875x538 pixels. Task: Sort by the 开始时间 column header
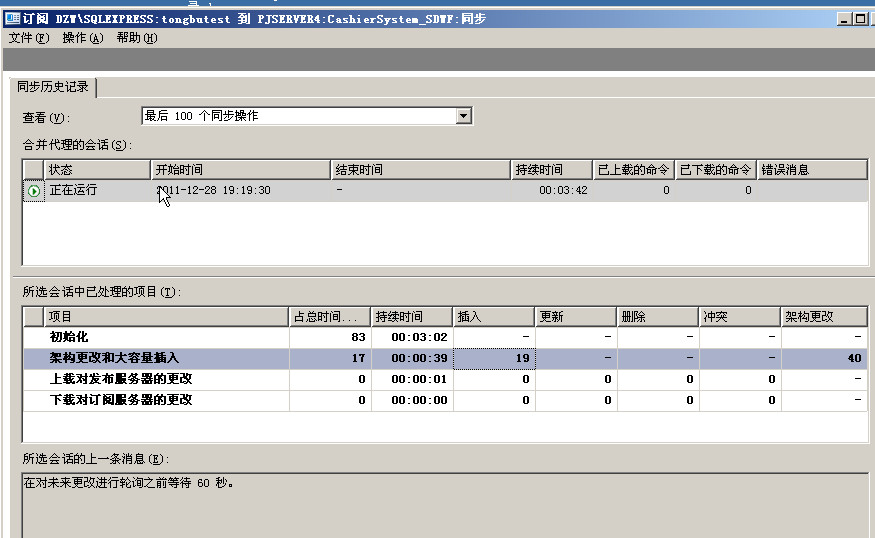tap(241, 170)
